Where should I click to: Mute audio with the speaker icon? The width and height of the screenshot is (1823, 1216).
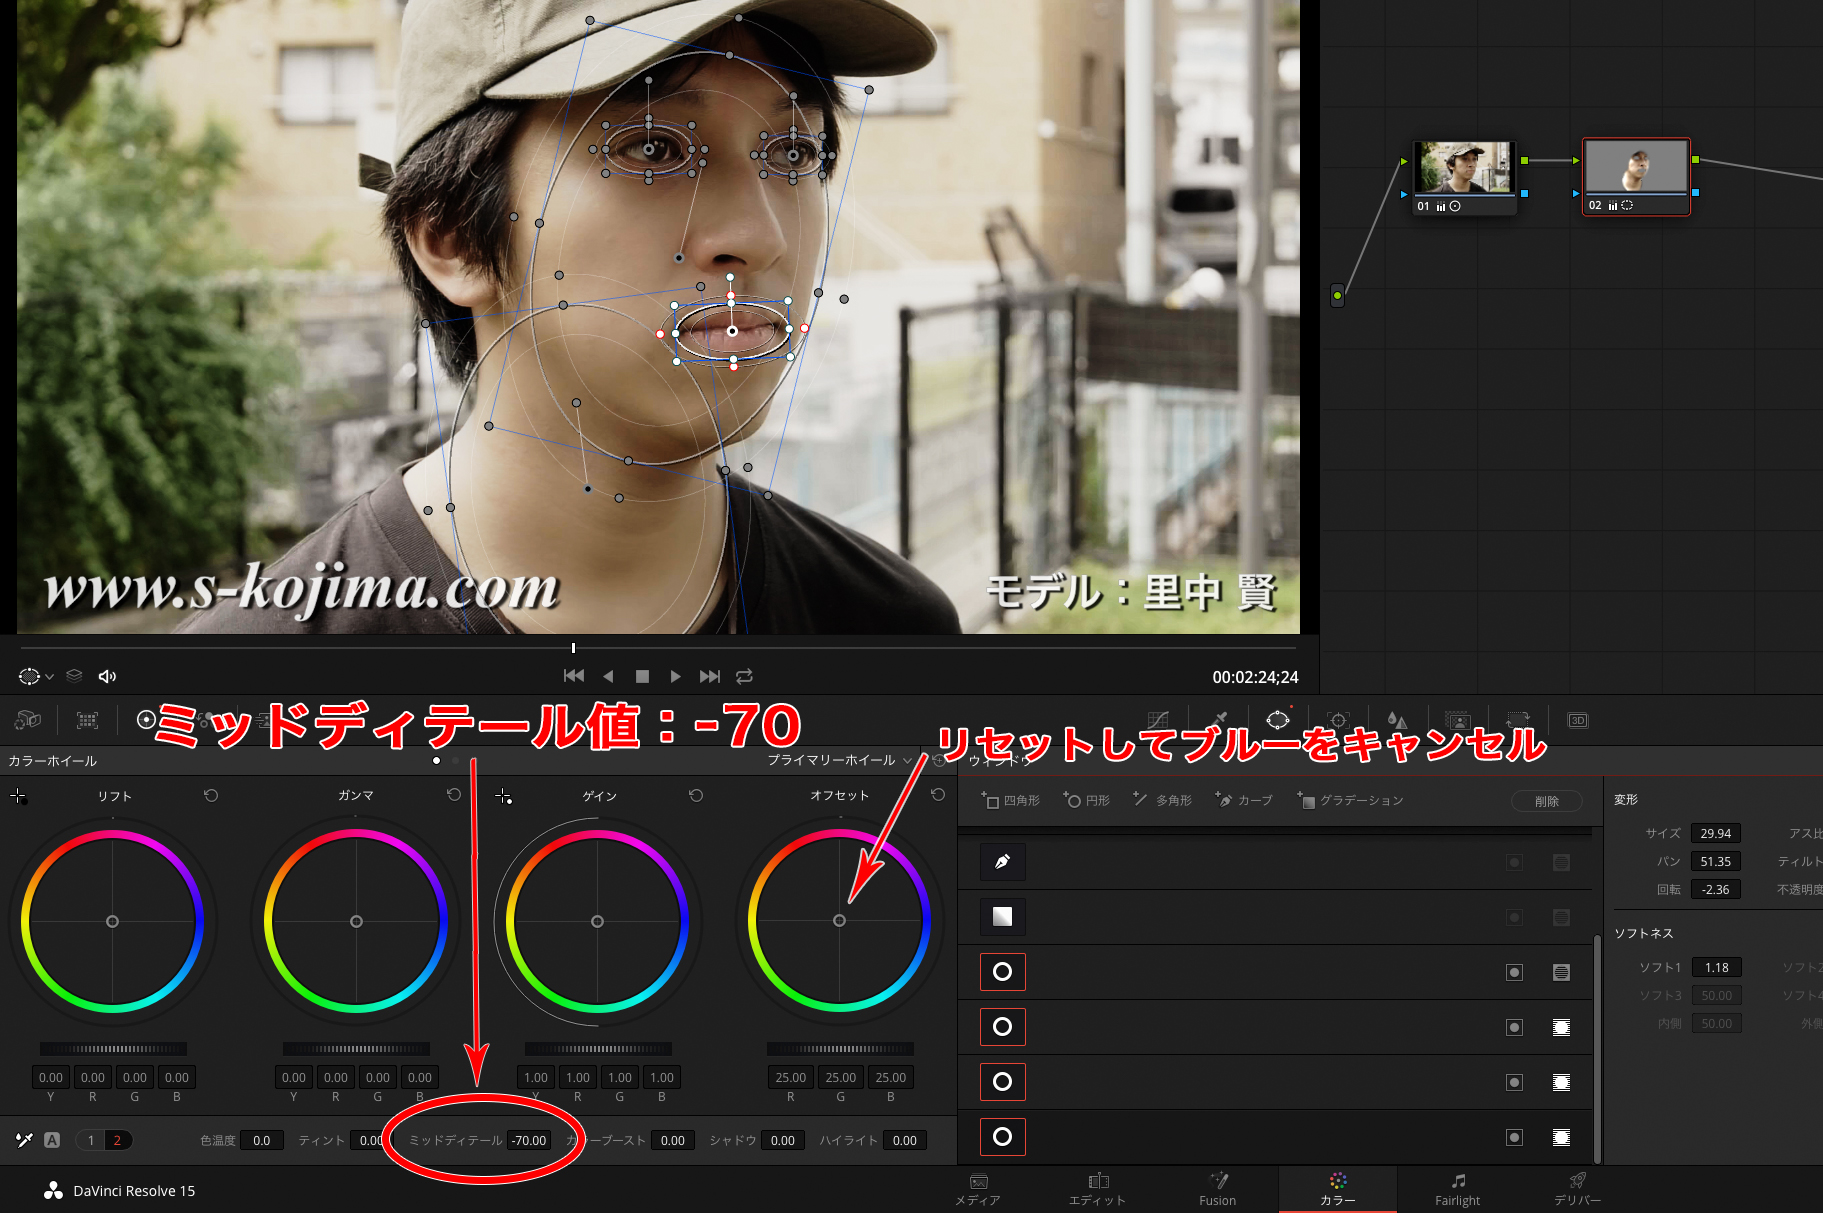[x=107, y=677]
